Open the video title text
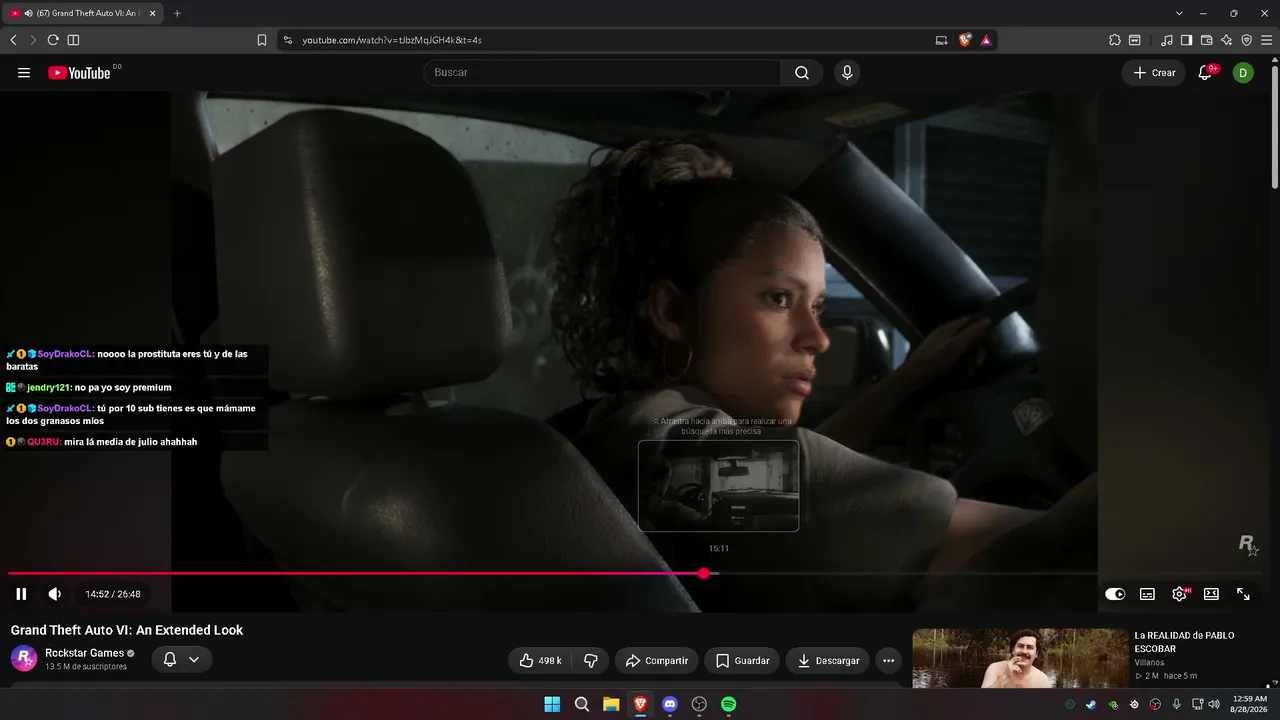The image size is (1280, 720). click(x=127, y=630)
